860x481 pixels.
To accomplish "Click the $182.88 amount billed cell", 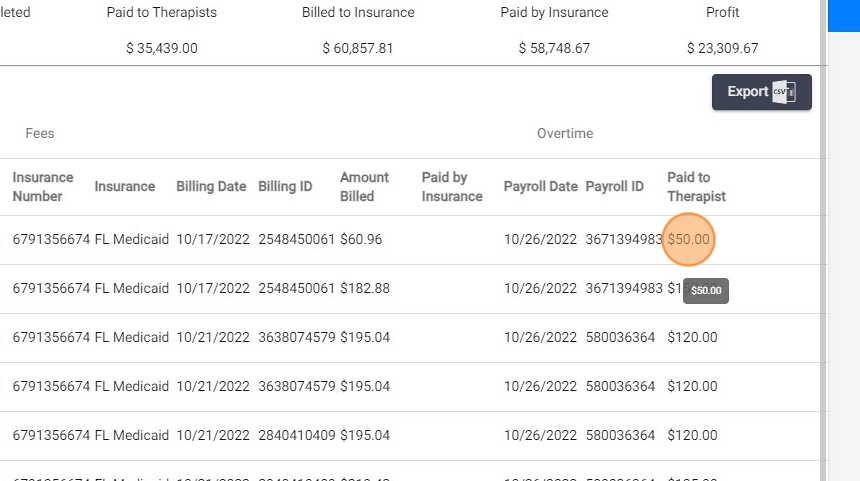I will [365, 289].
